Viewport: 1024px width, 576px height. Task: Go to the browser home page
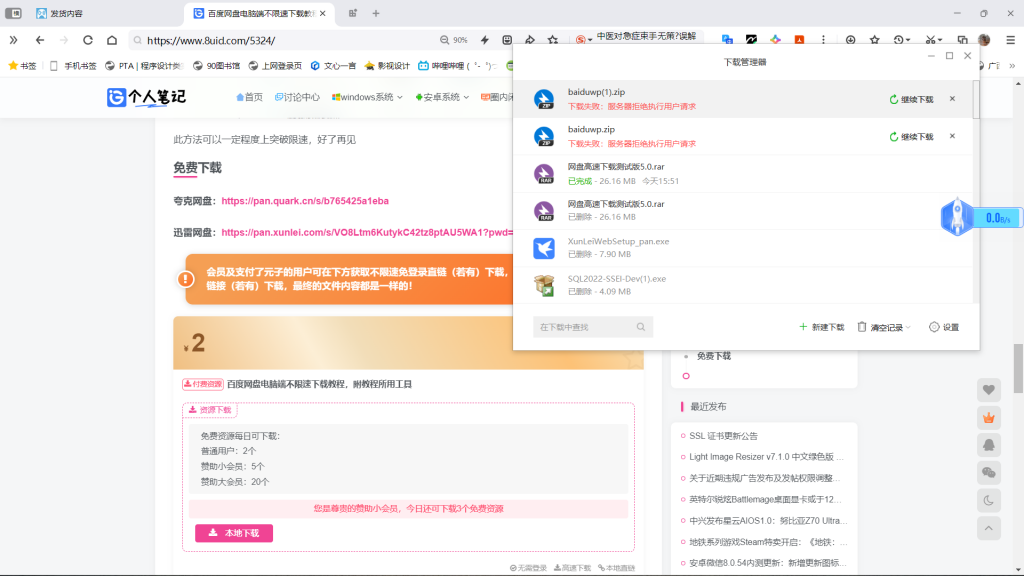tap(112, 40)
